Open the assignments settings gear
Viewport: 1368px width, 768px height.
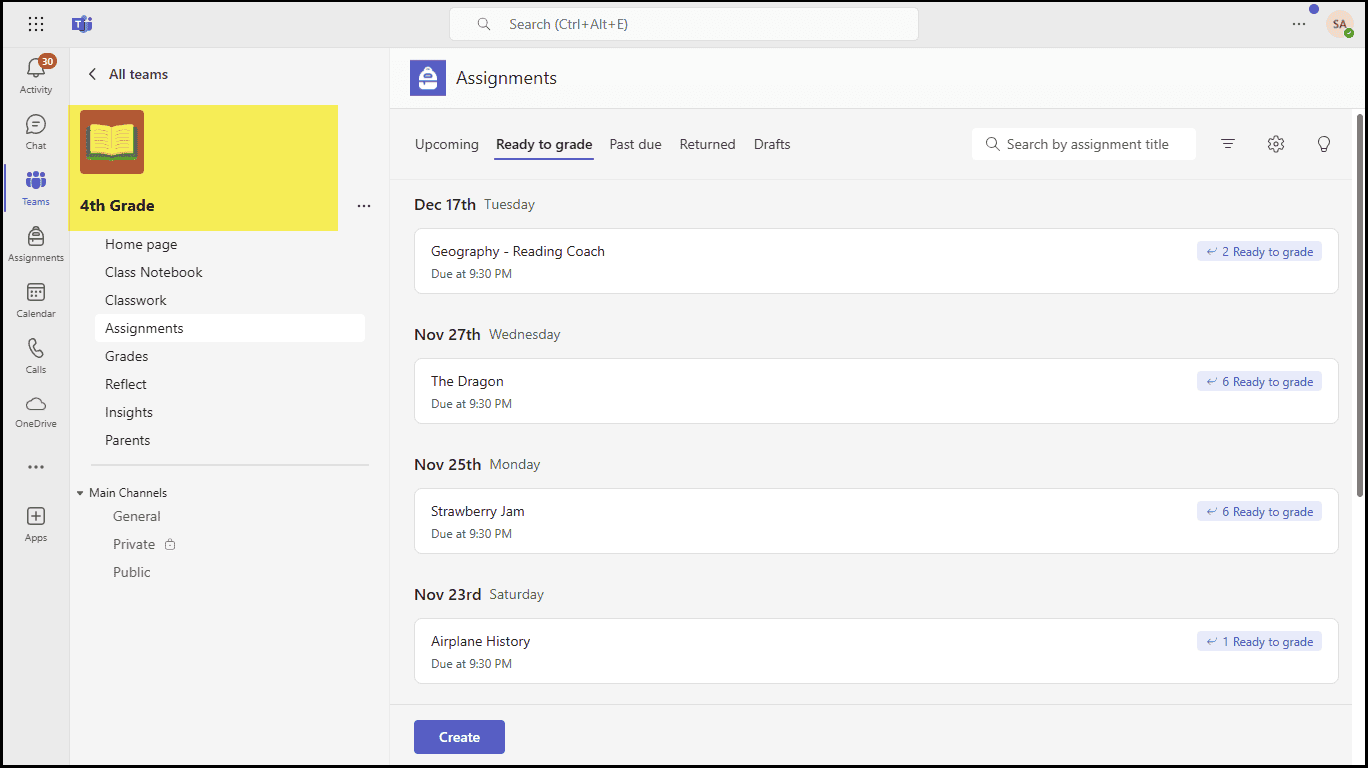[1275, 143]
